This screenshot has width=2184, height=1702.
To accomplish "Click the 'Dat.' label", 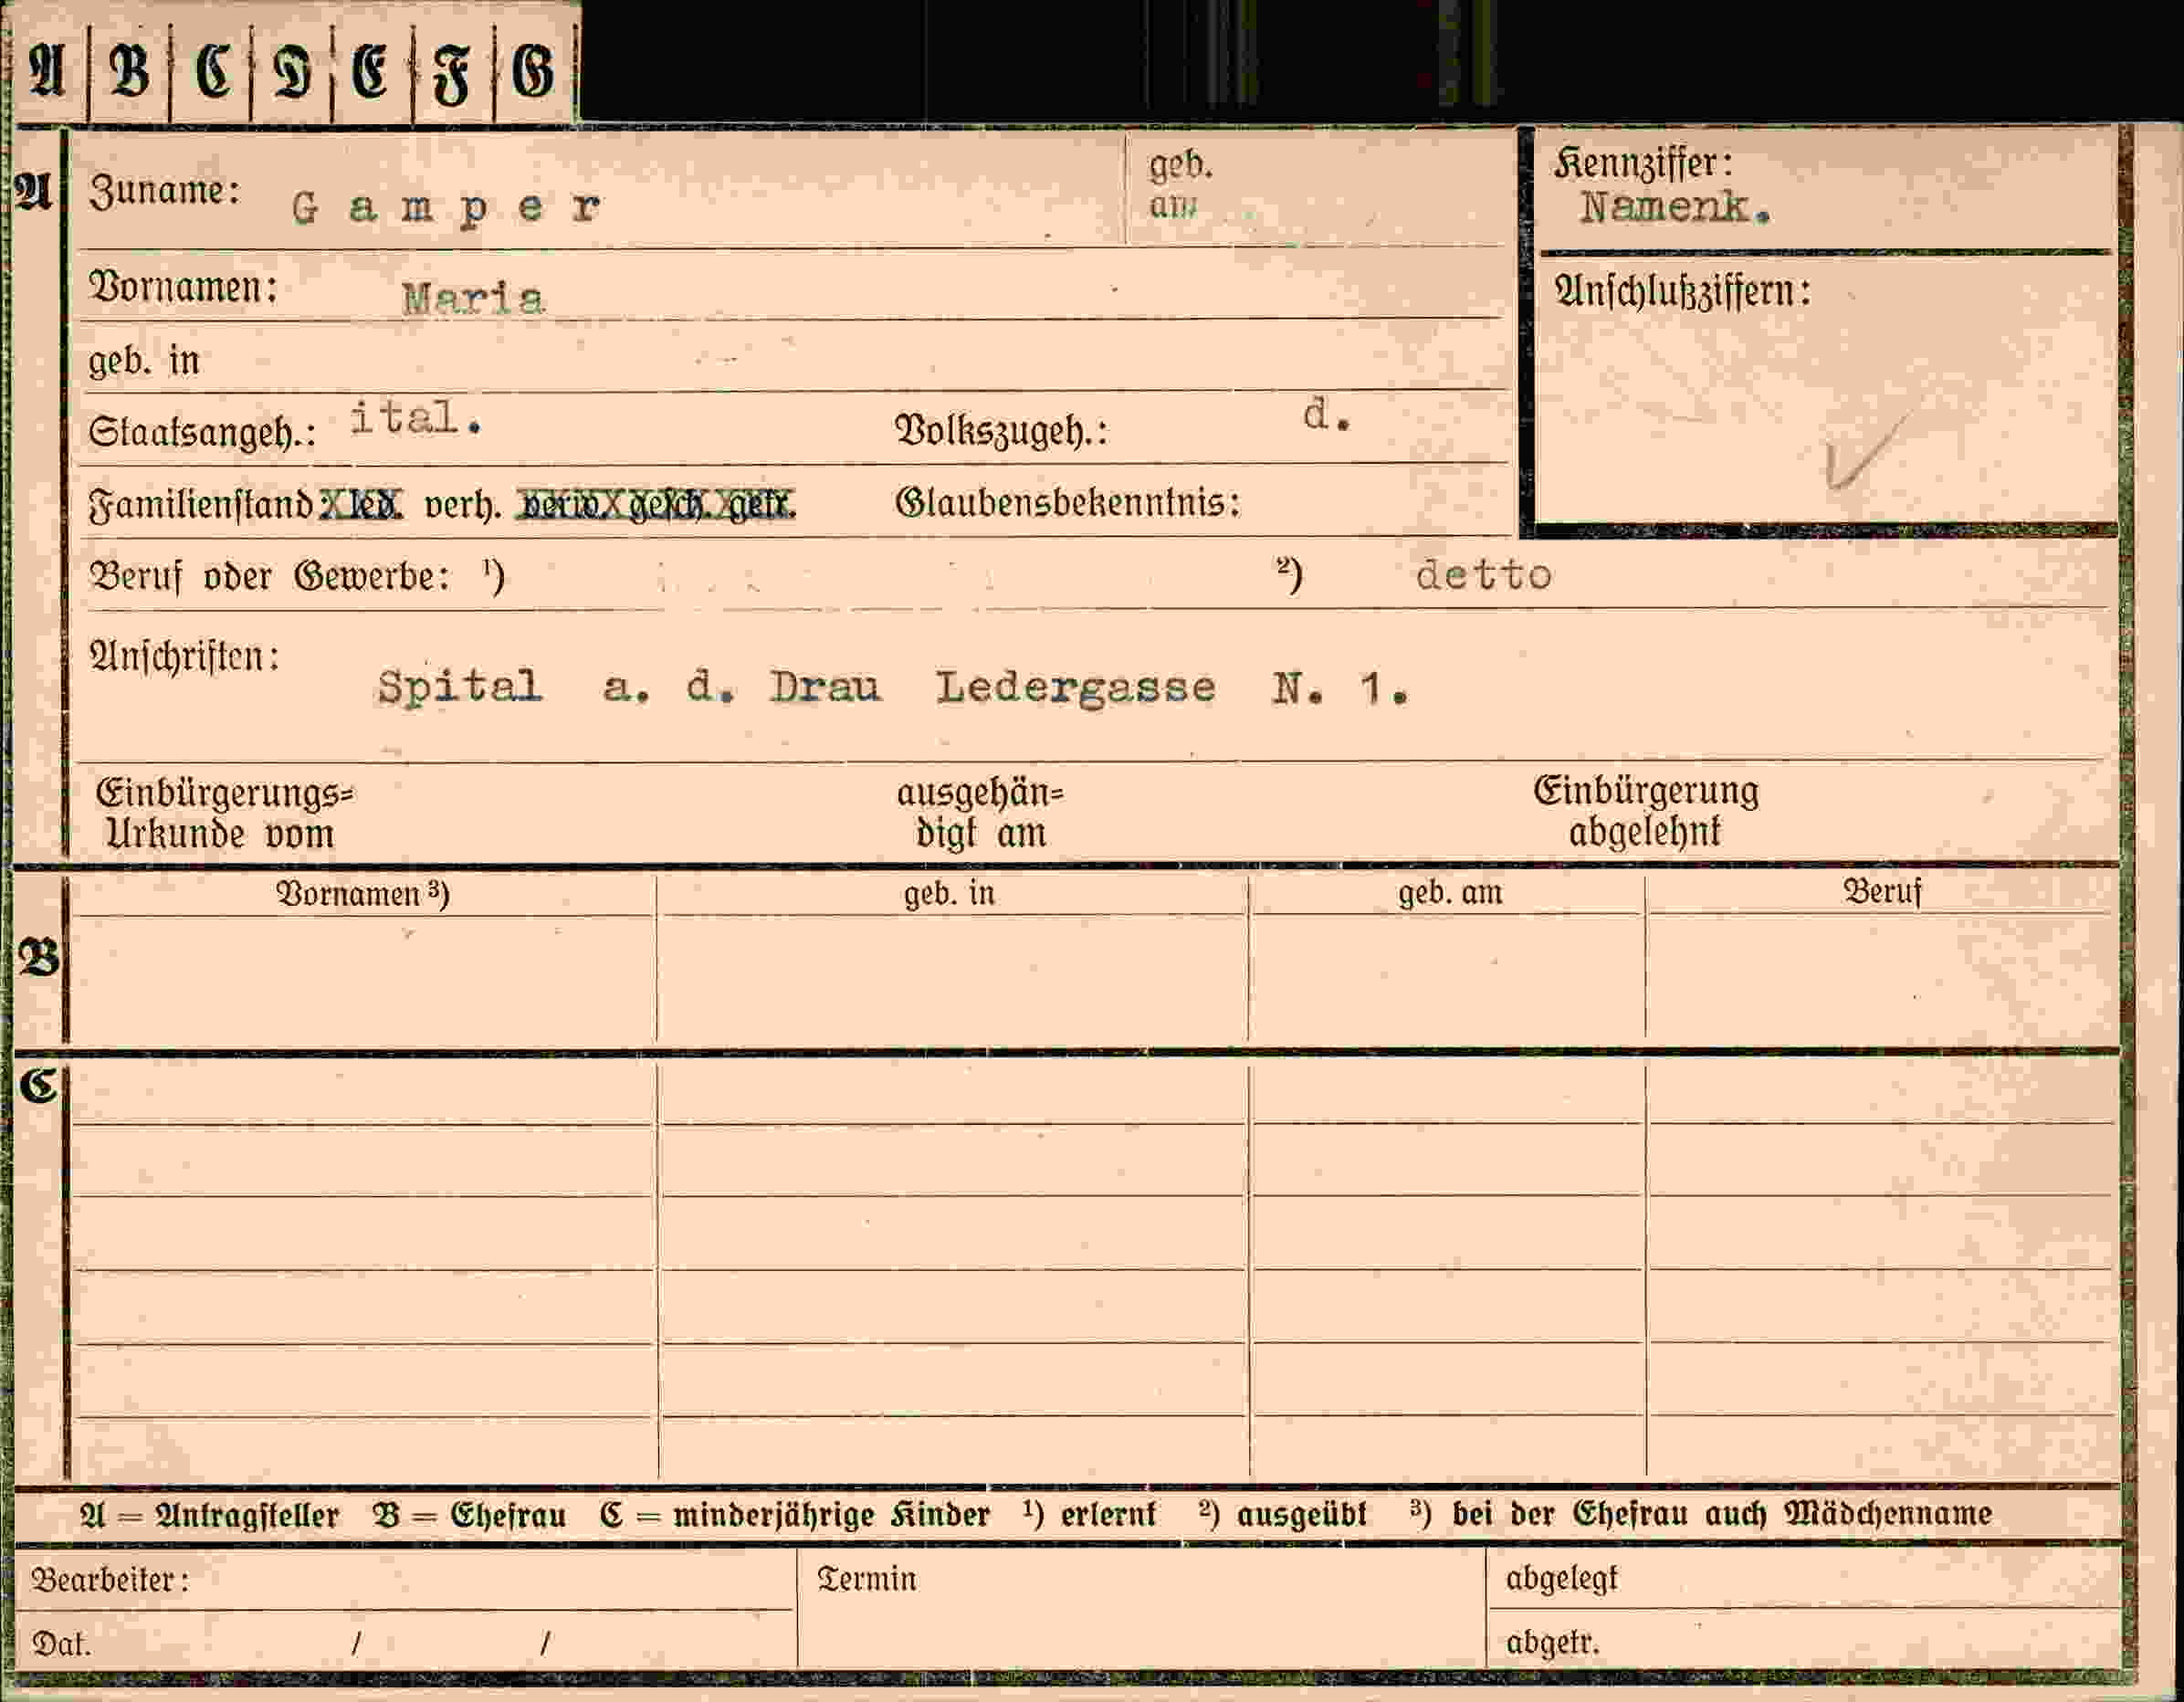I will tap(61, 1644).
